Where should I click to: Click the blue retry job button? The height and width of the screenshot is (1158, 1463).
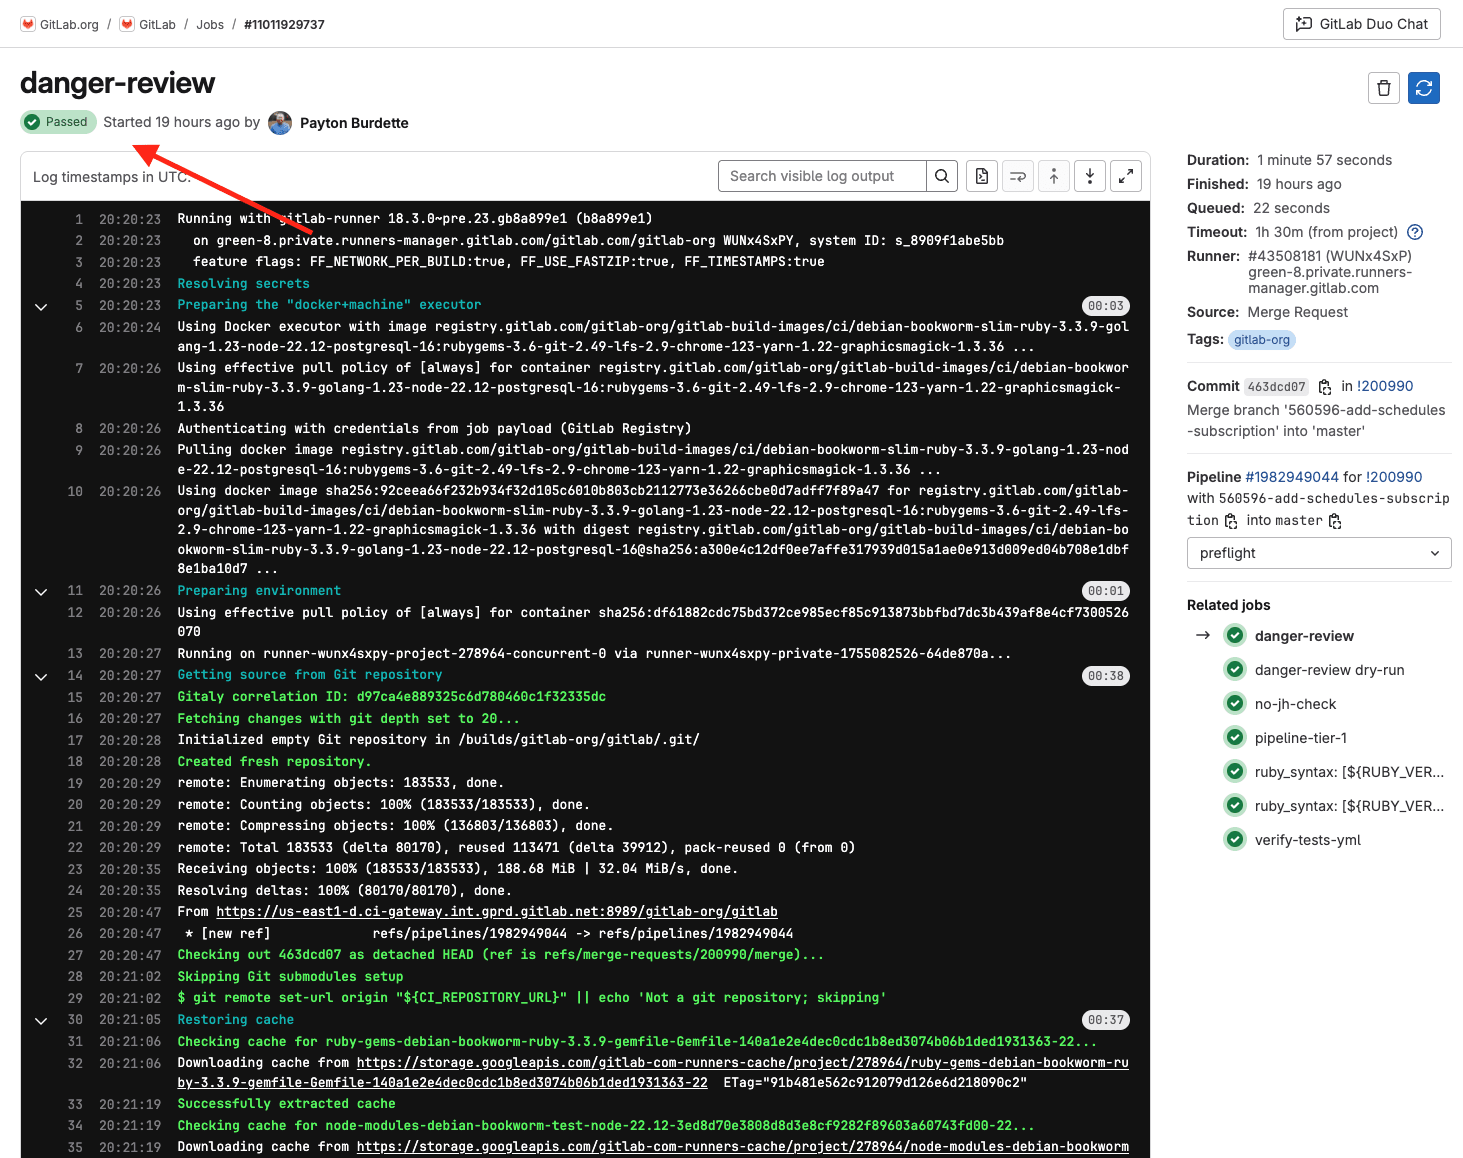click(x=1424, y=88)
